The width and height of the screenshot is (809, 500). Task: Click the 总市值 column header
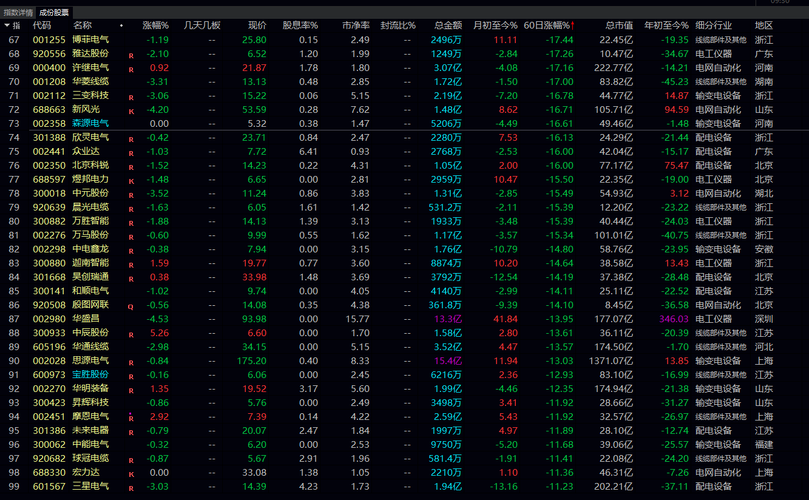[x=619, y=25]
